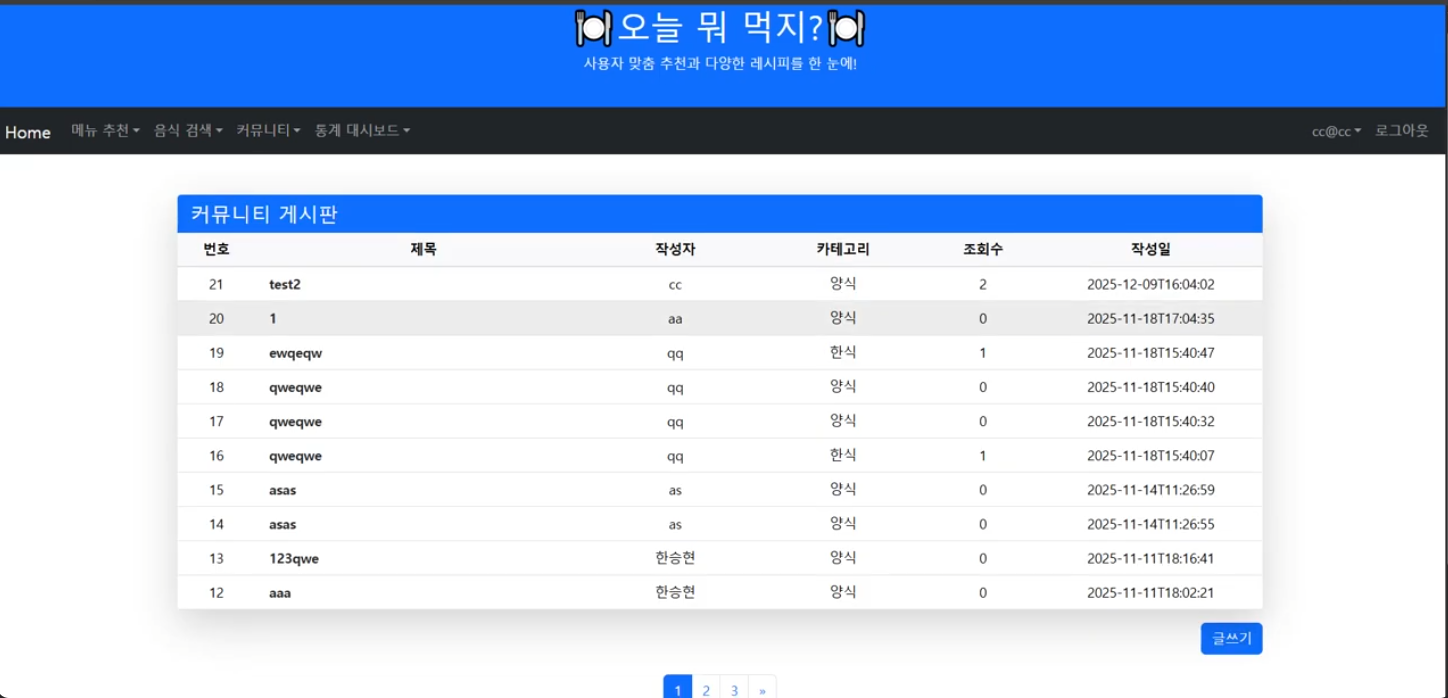
Task: Click date 2025-11-11T18:02:21
Action: (1151, 593)
